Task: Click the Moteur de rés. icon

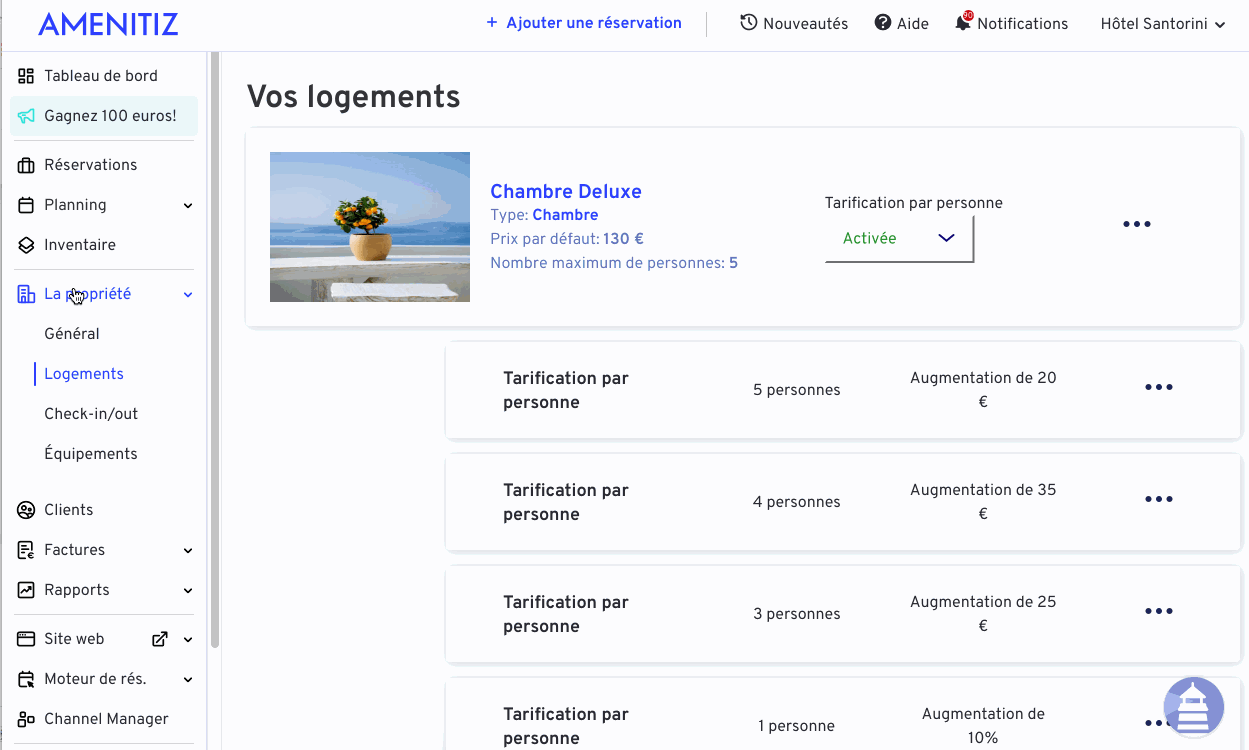Action: (26, 679)
